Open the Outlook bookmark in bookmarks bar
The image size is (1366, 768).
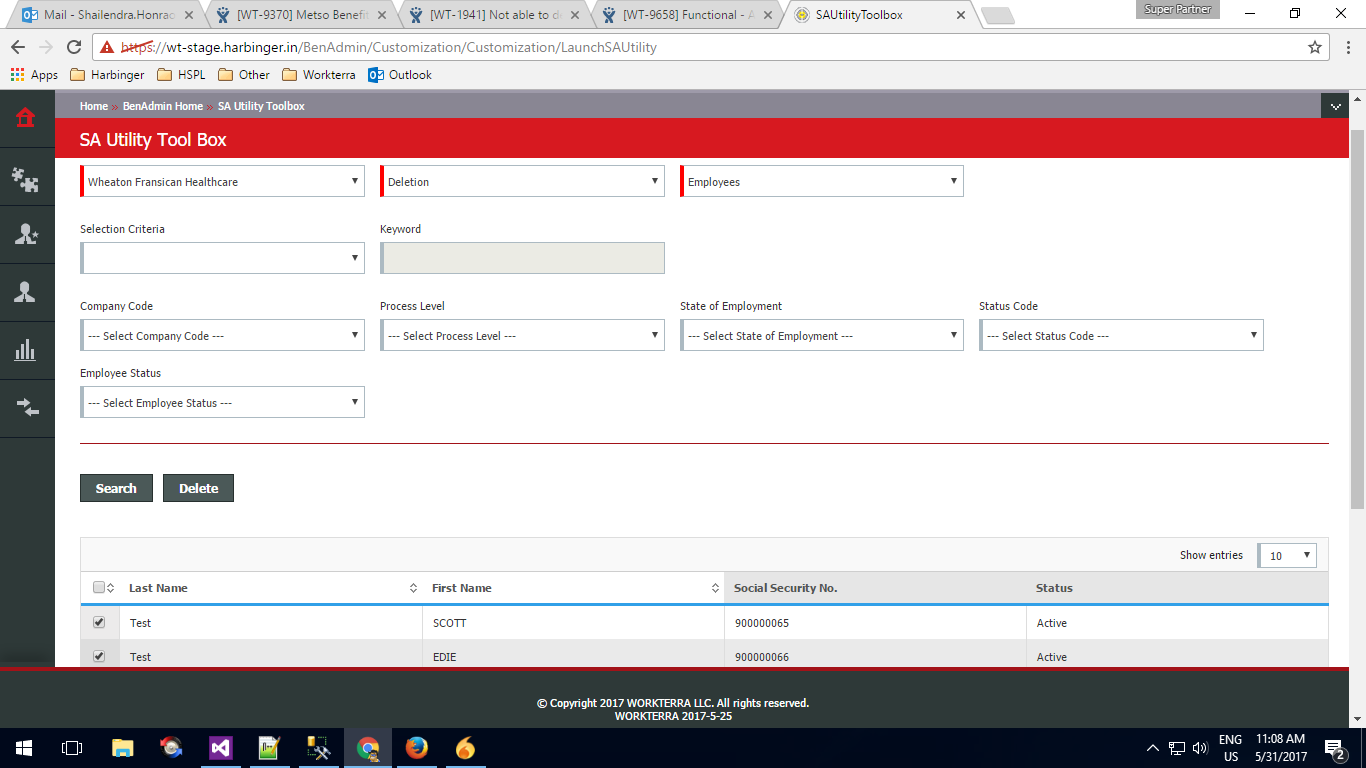tap(400, 75)
